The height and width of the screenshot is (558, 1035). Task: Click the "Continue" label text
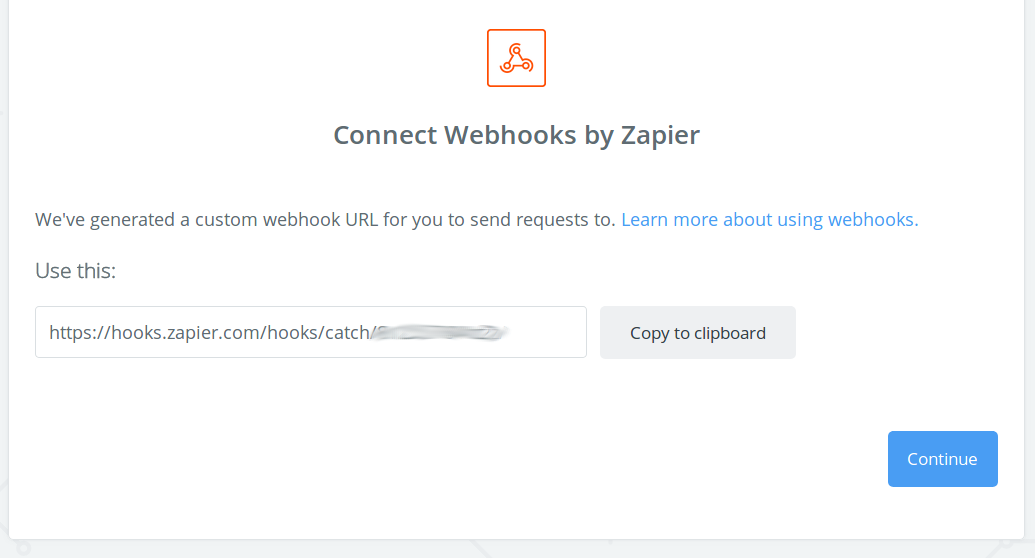[x=942, y=459]
